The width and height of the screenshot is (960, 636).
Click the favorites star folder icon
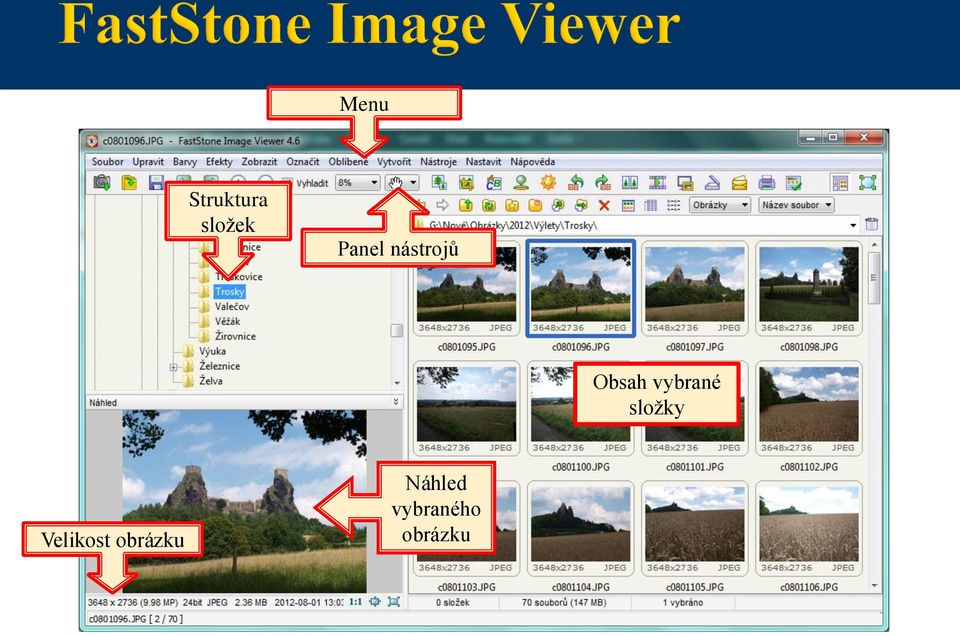coord(512,205)
